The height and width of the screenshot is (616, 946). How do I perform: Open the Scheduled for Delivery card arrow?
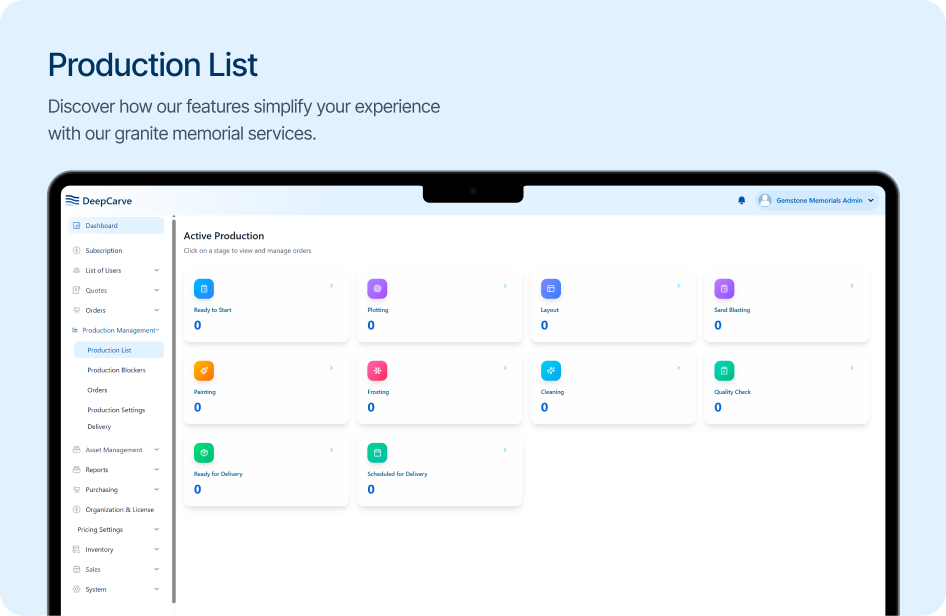tap(505, 450)
